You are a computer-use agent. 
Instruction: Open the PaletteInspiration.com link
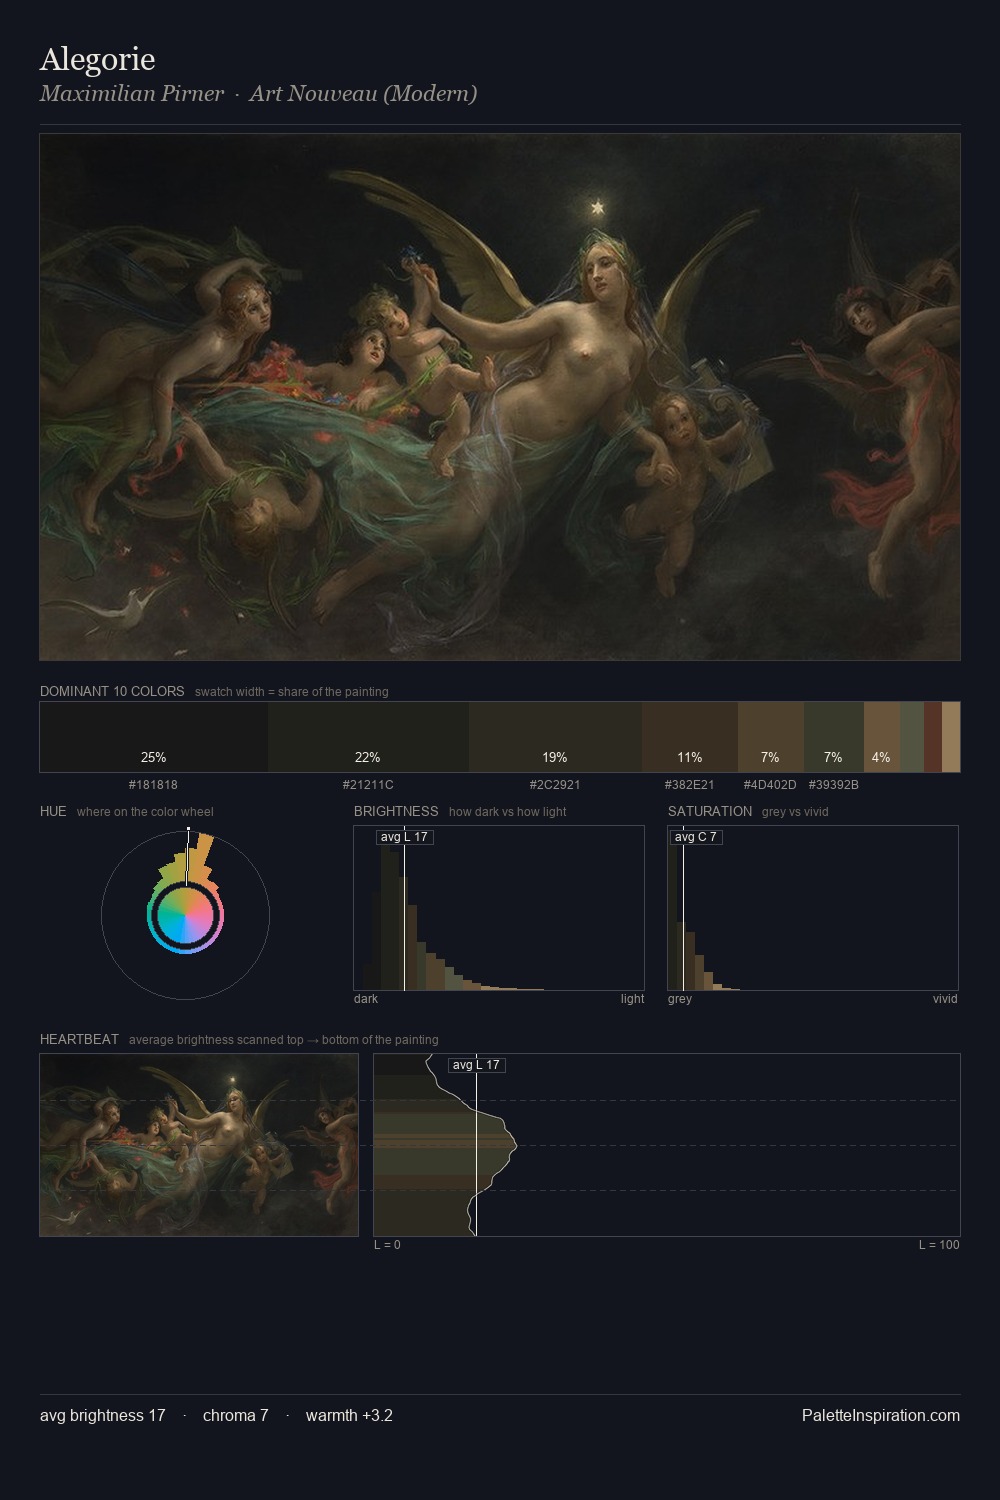(x=881, y=1416)
